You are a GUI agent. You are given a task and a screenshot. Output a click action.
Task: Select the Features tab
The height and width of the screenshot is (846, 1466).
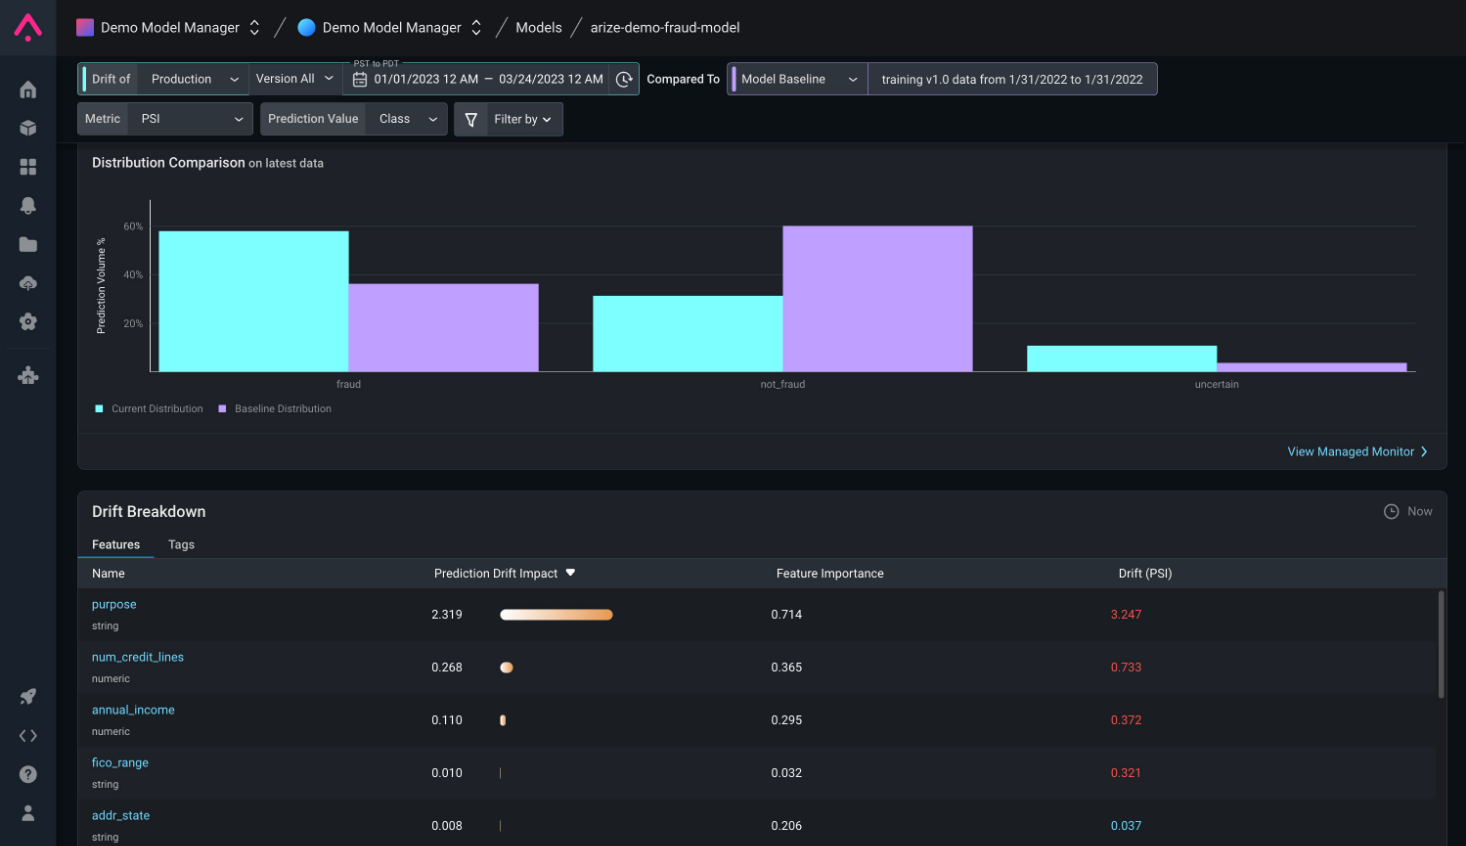click(116, 545)
